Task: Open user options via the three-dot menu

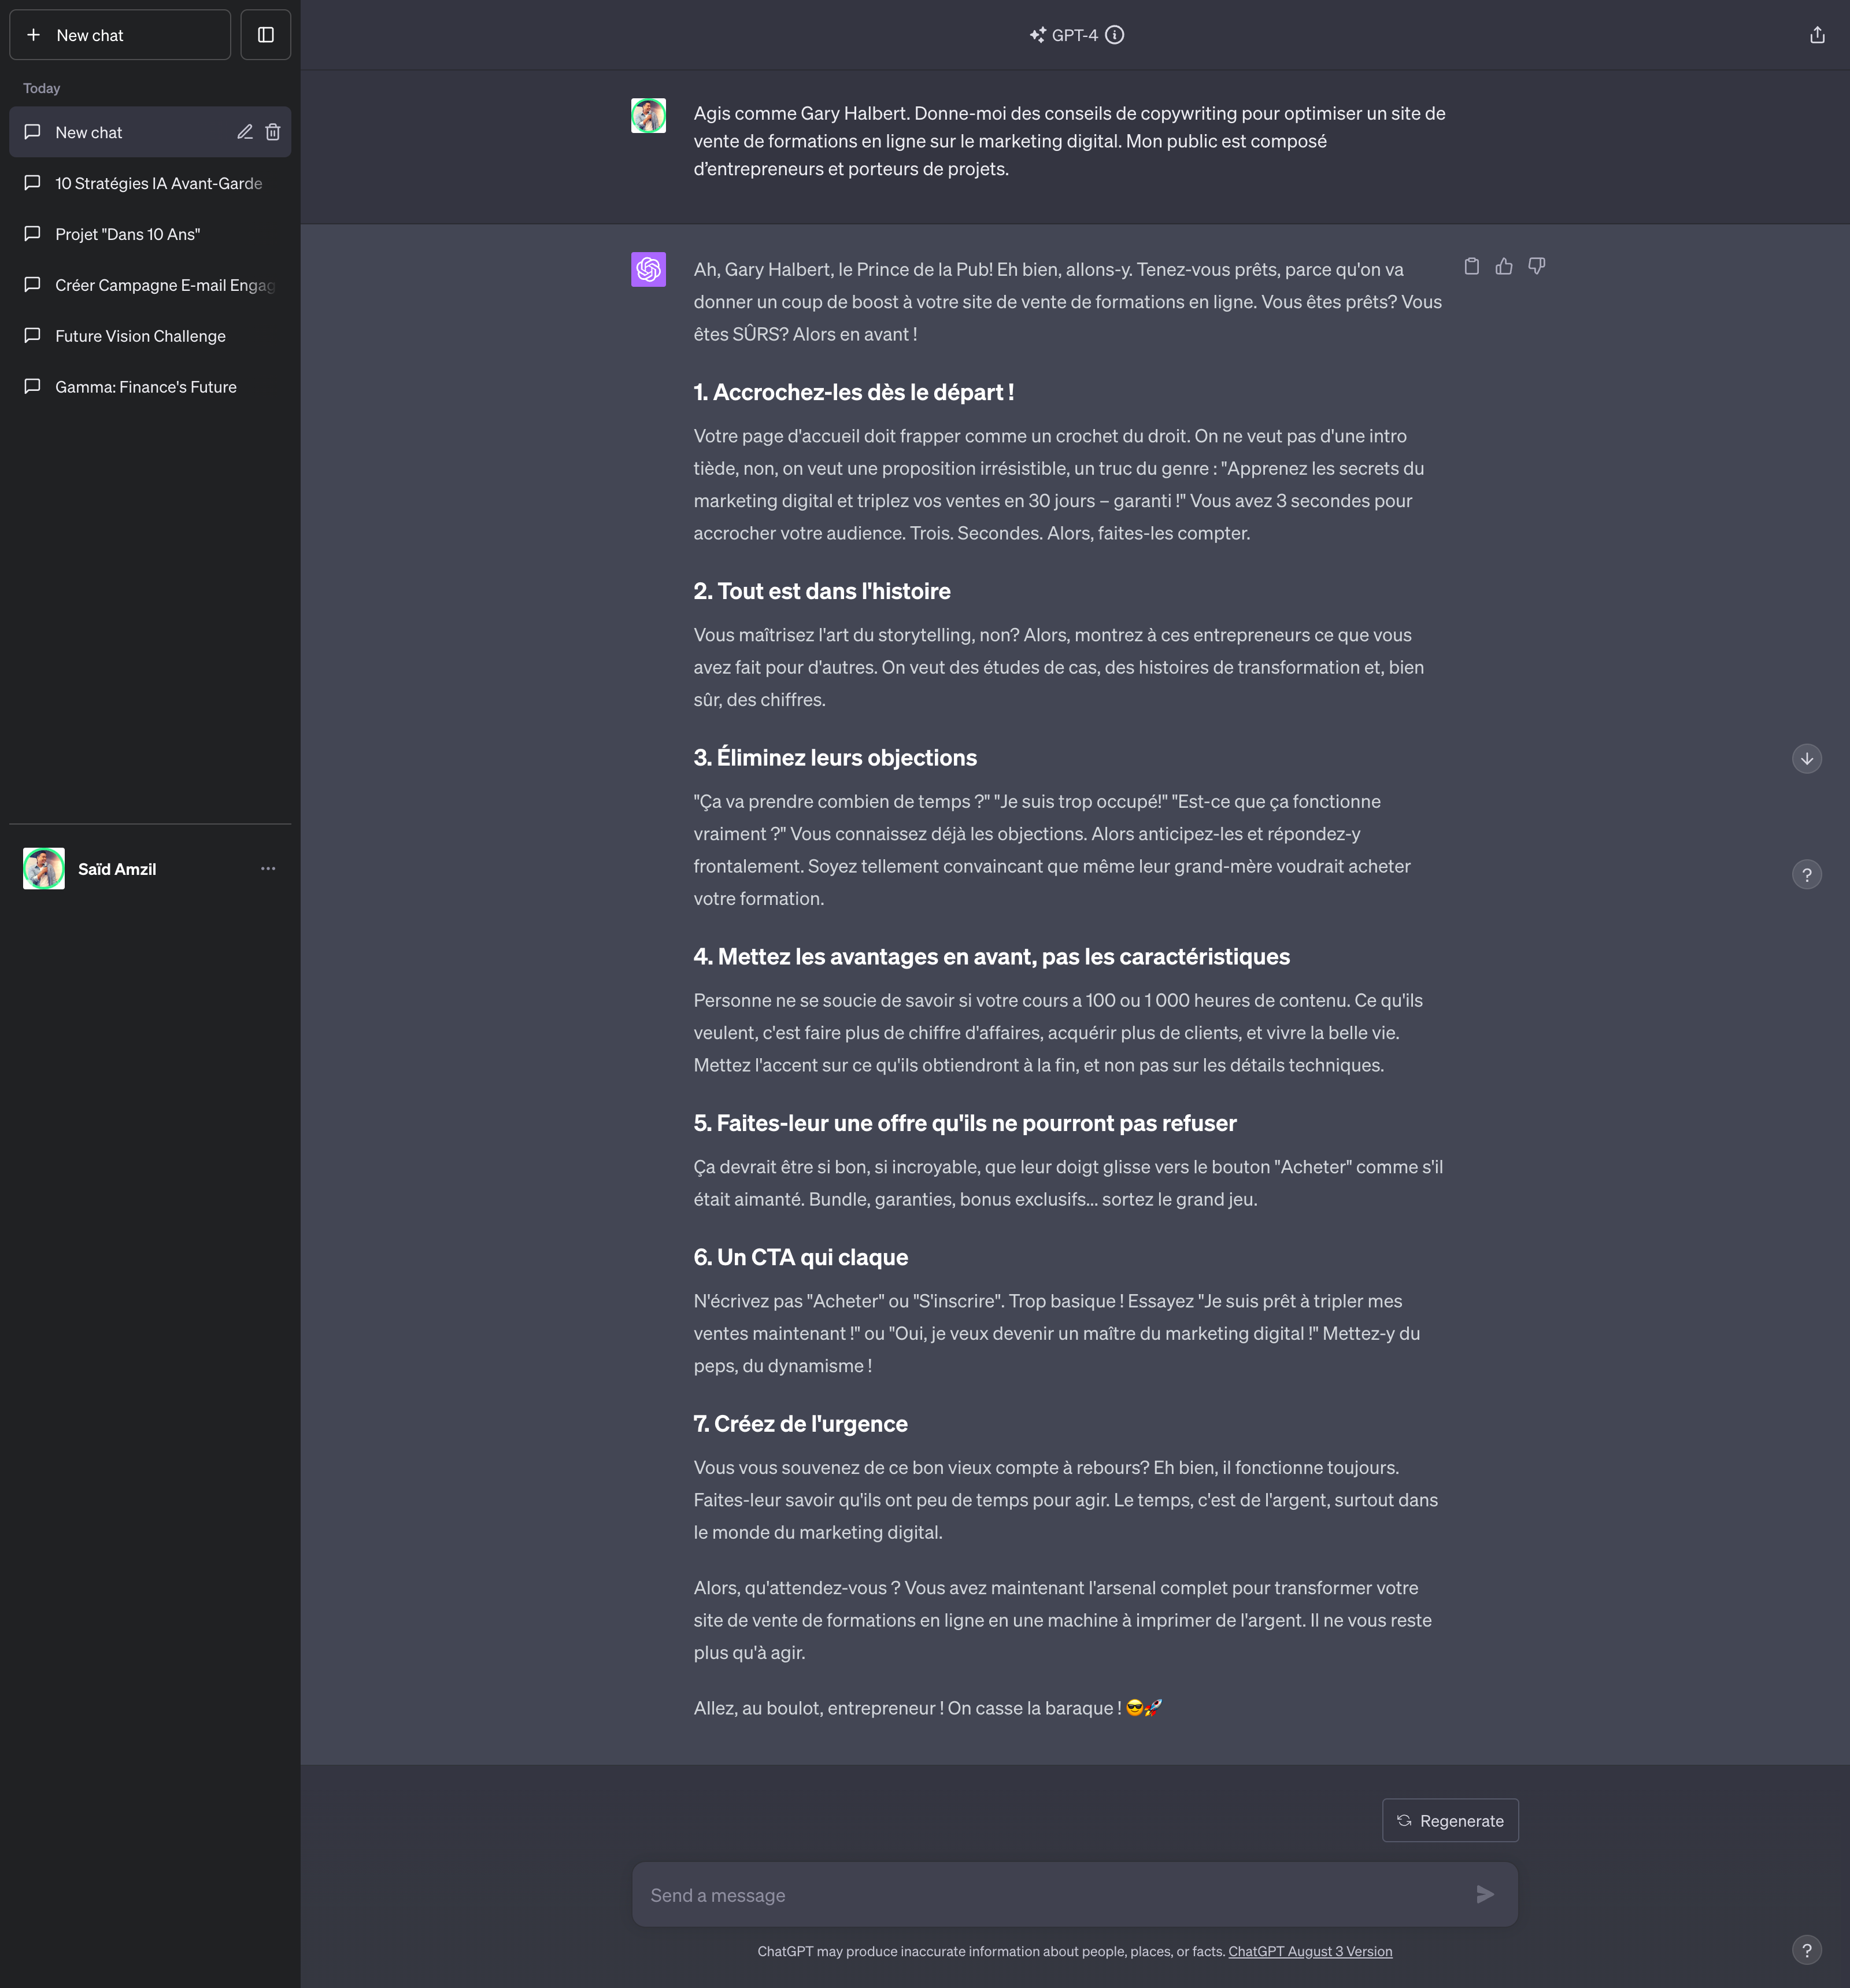Action: 267,868
